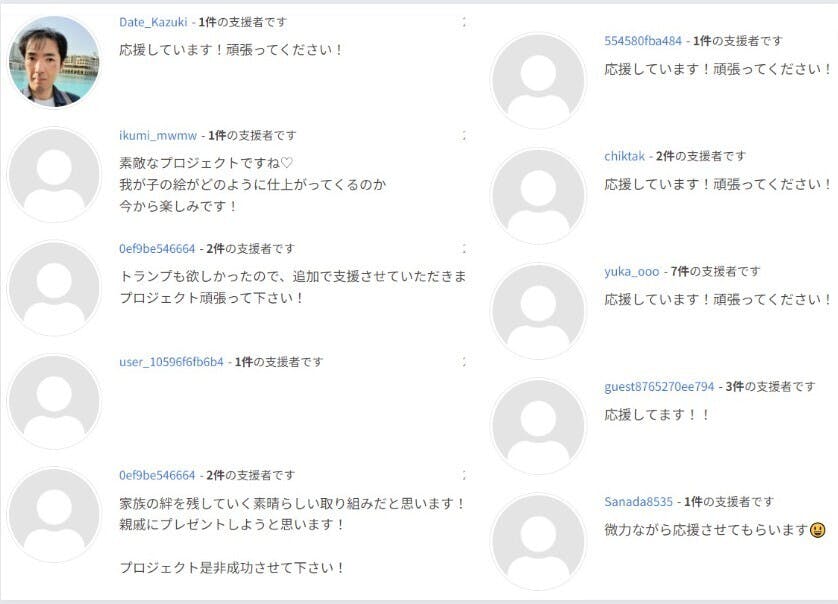Screen dimensions: 838x604
Task: Open the Date_Kazuki username link
Action: tap(153, 22)
